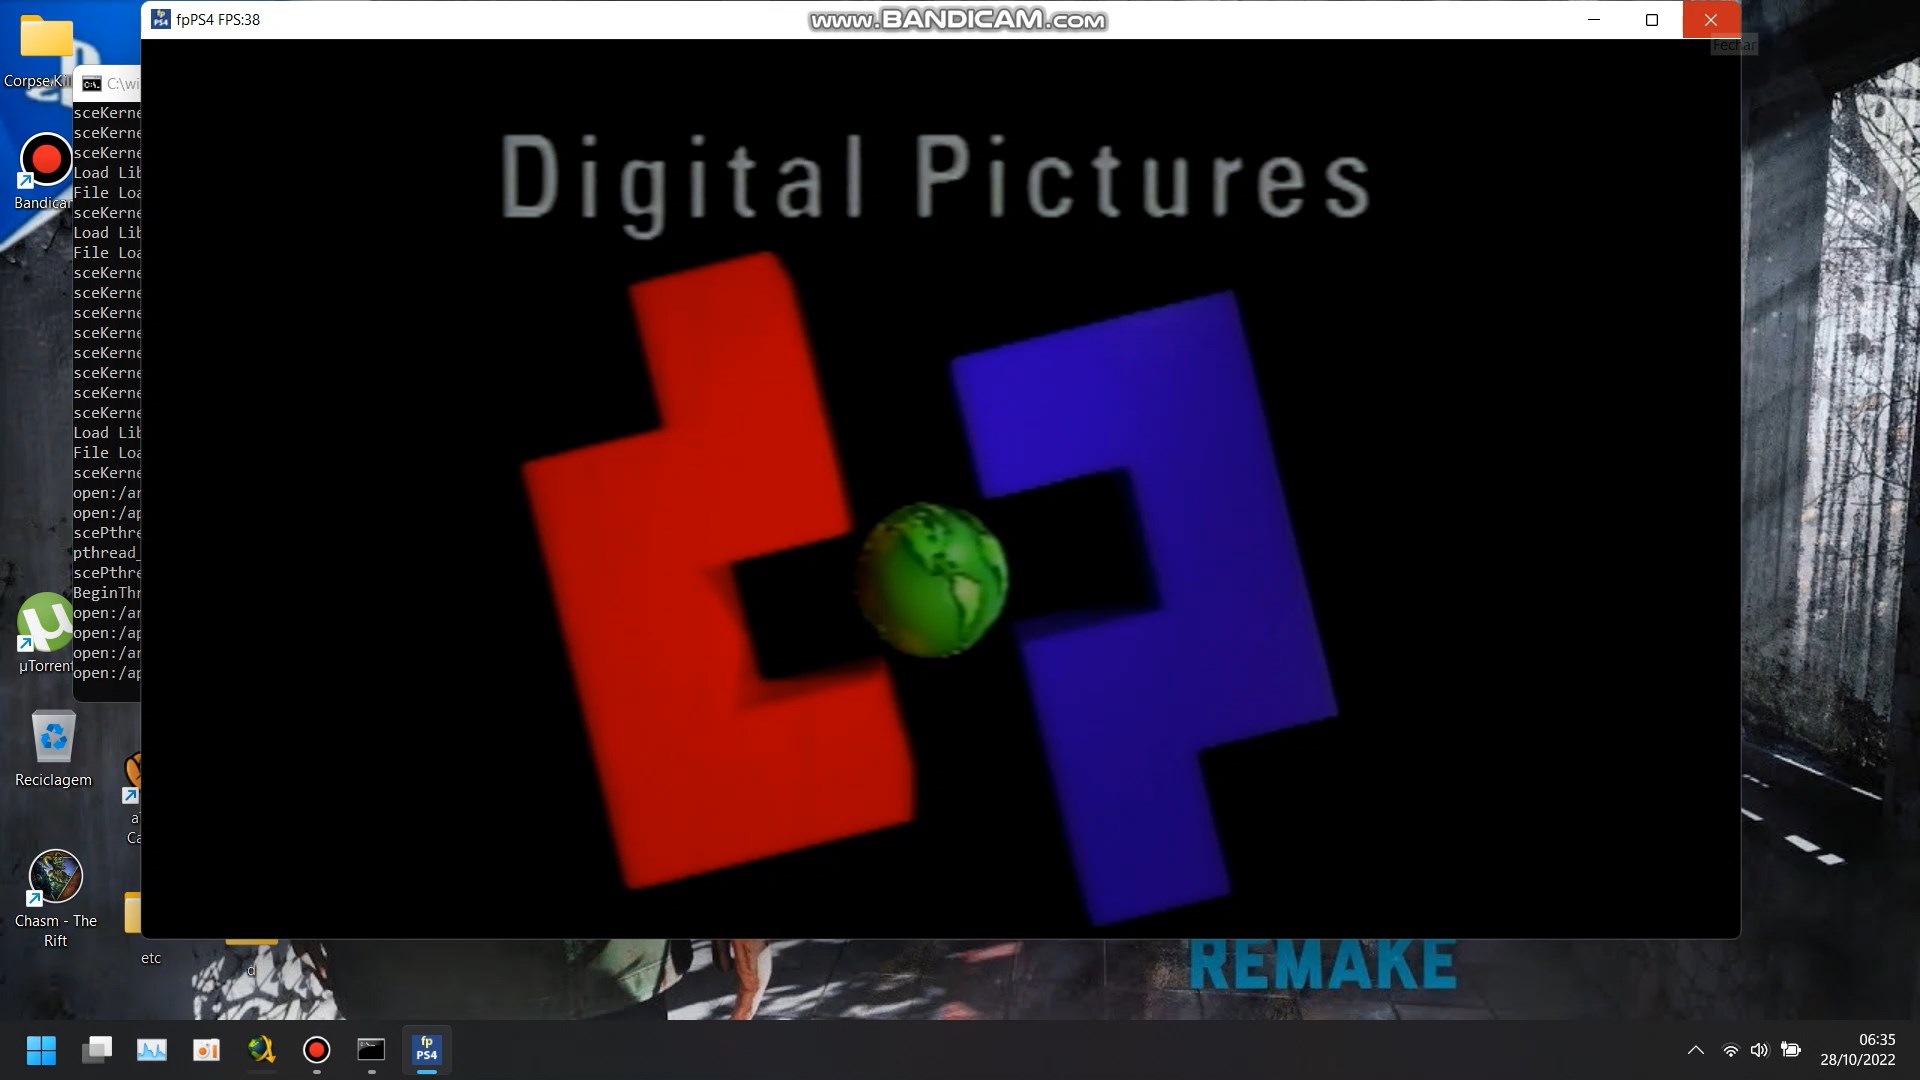Viewport: 1920px width, 1080px height.
Task: Minimize the fpPS4 emulator window
Action: coord(1594,20)
